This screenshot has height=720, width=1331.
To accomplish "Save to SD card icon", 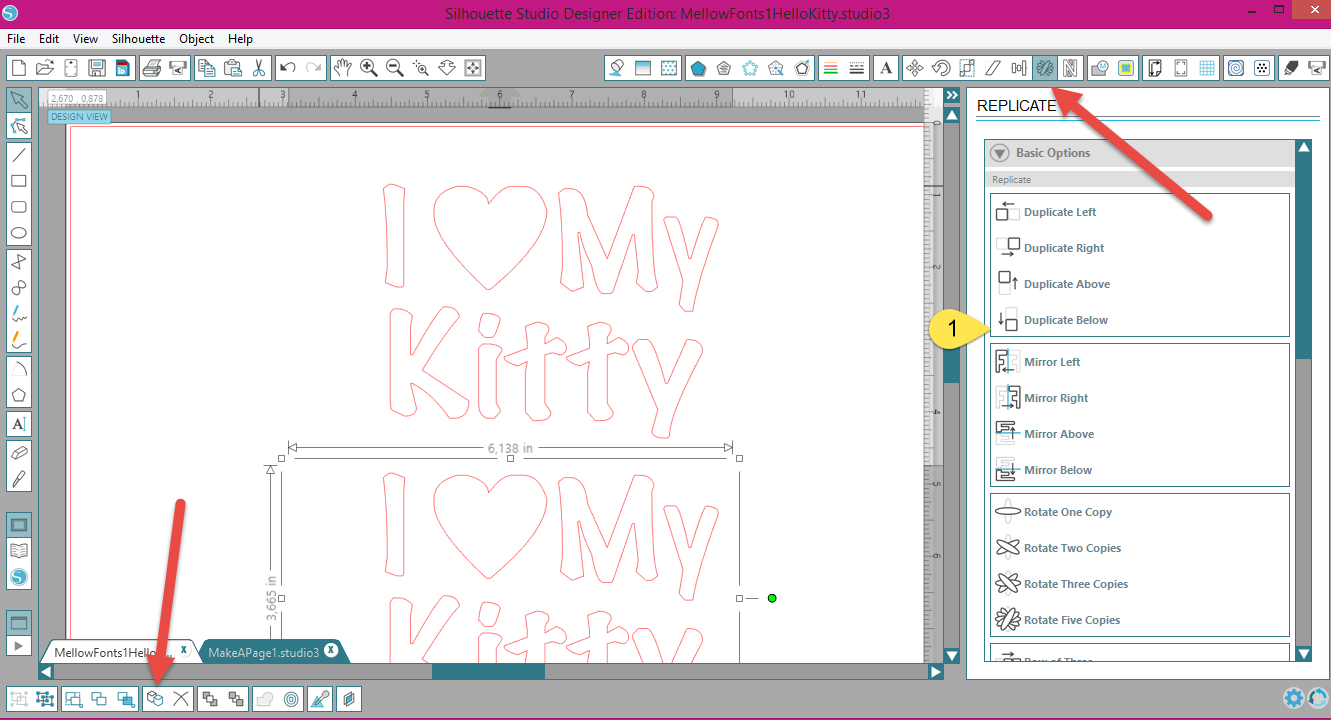I will coord(122,68).
